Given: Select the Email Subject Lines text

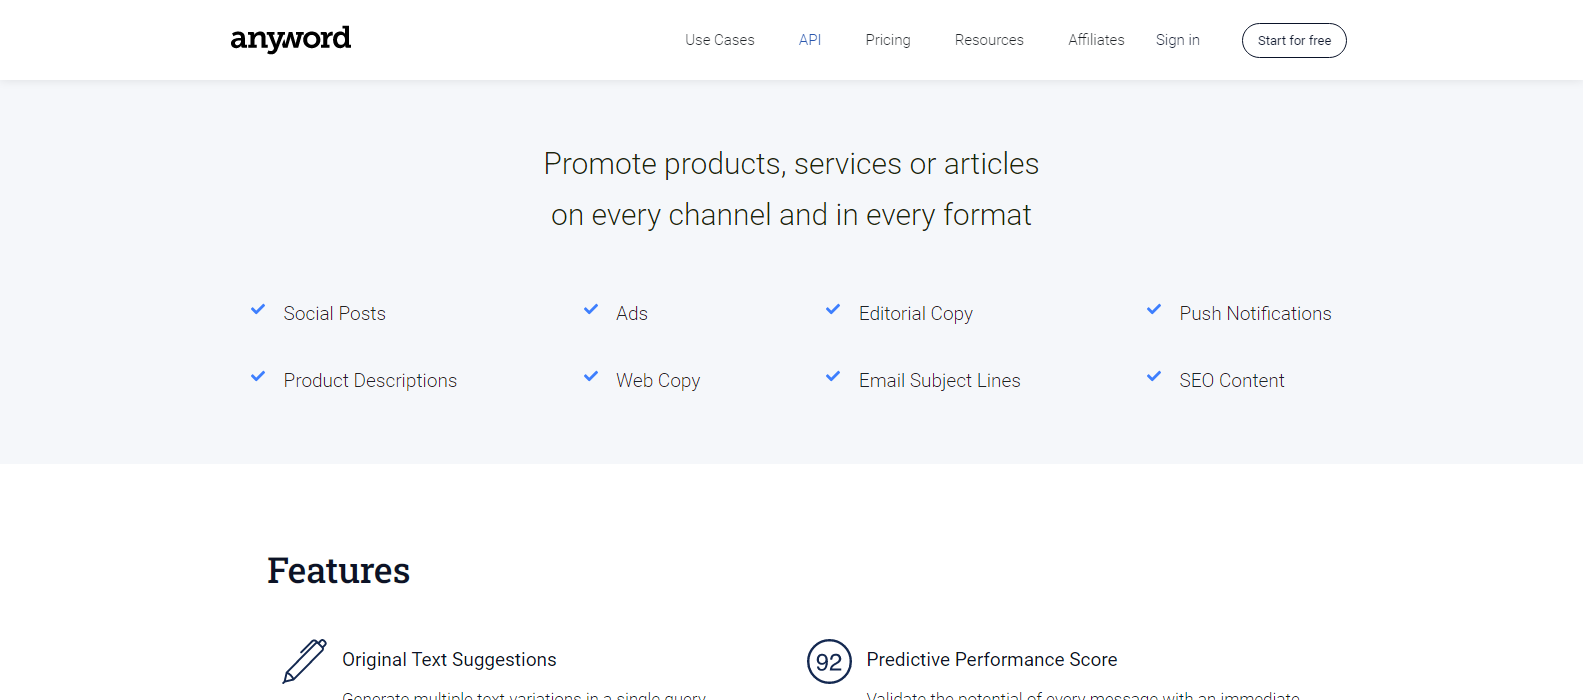Looking at the screenshot, I should [940, 381].
